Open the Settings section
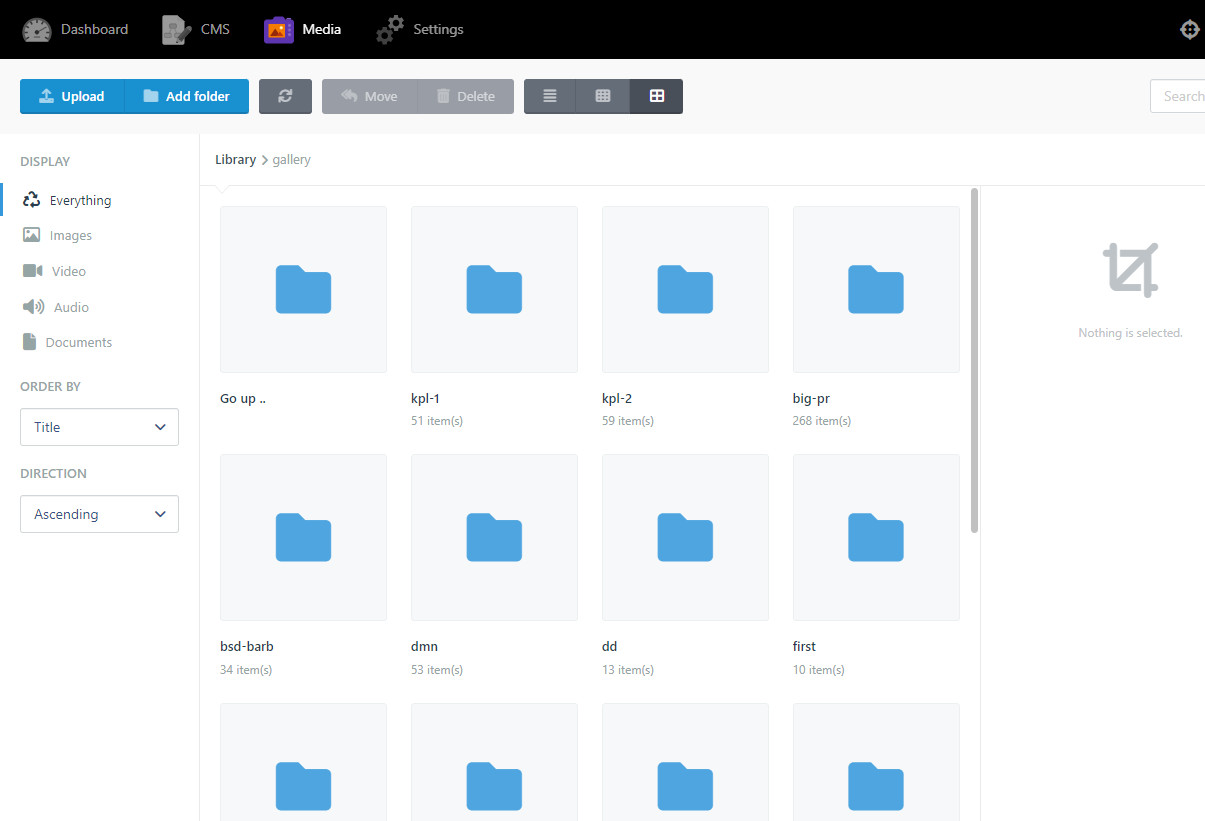 (420, 29)
